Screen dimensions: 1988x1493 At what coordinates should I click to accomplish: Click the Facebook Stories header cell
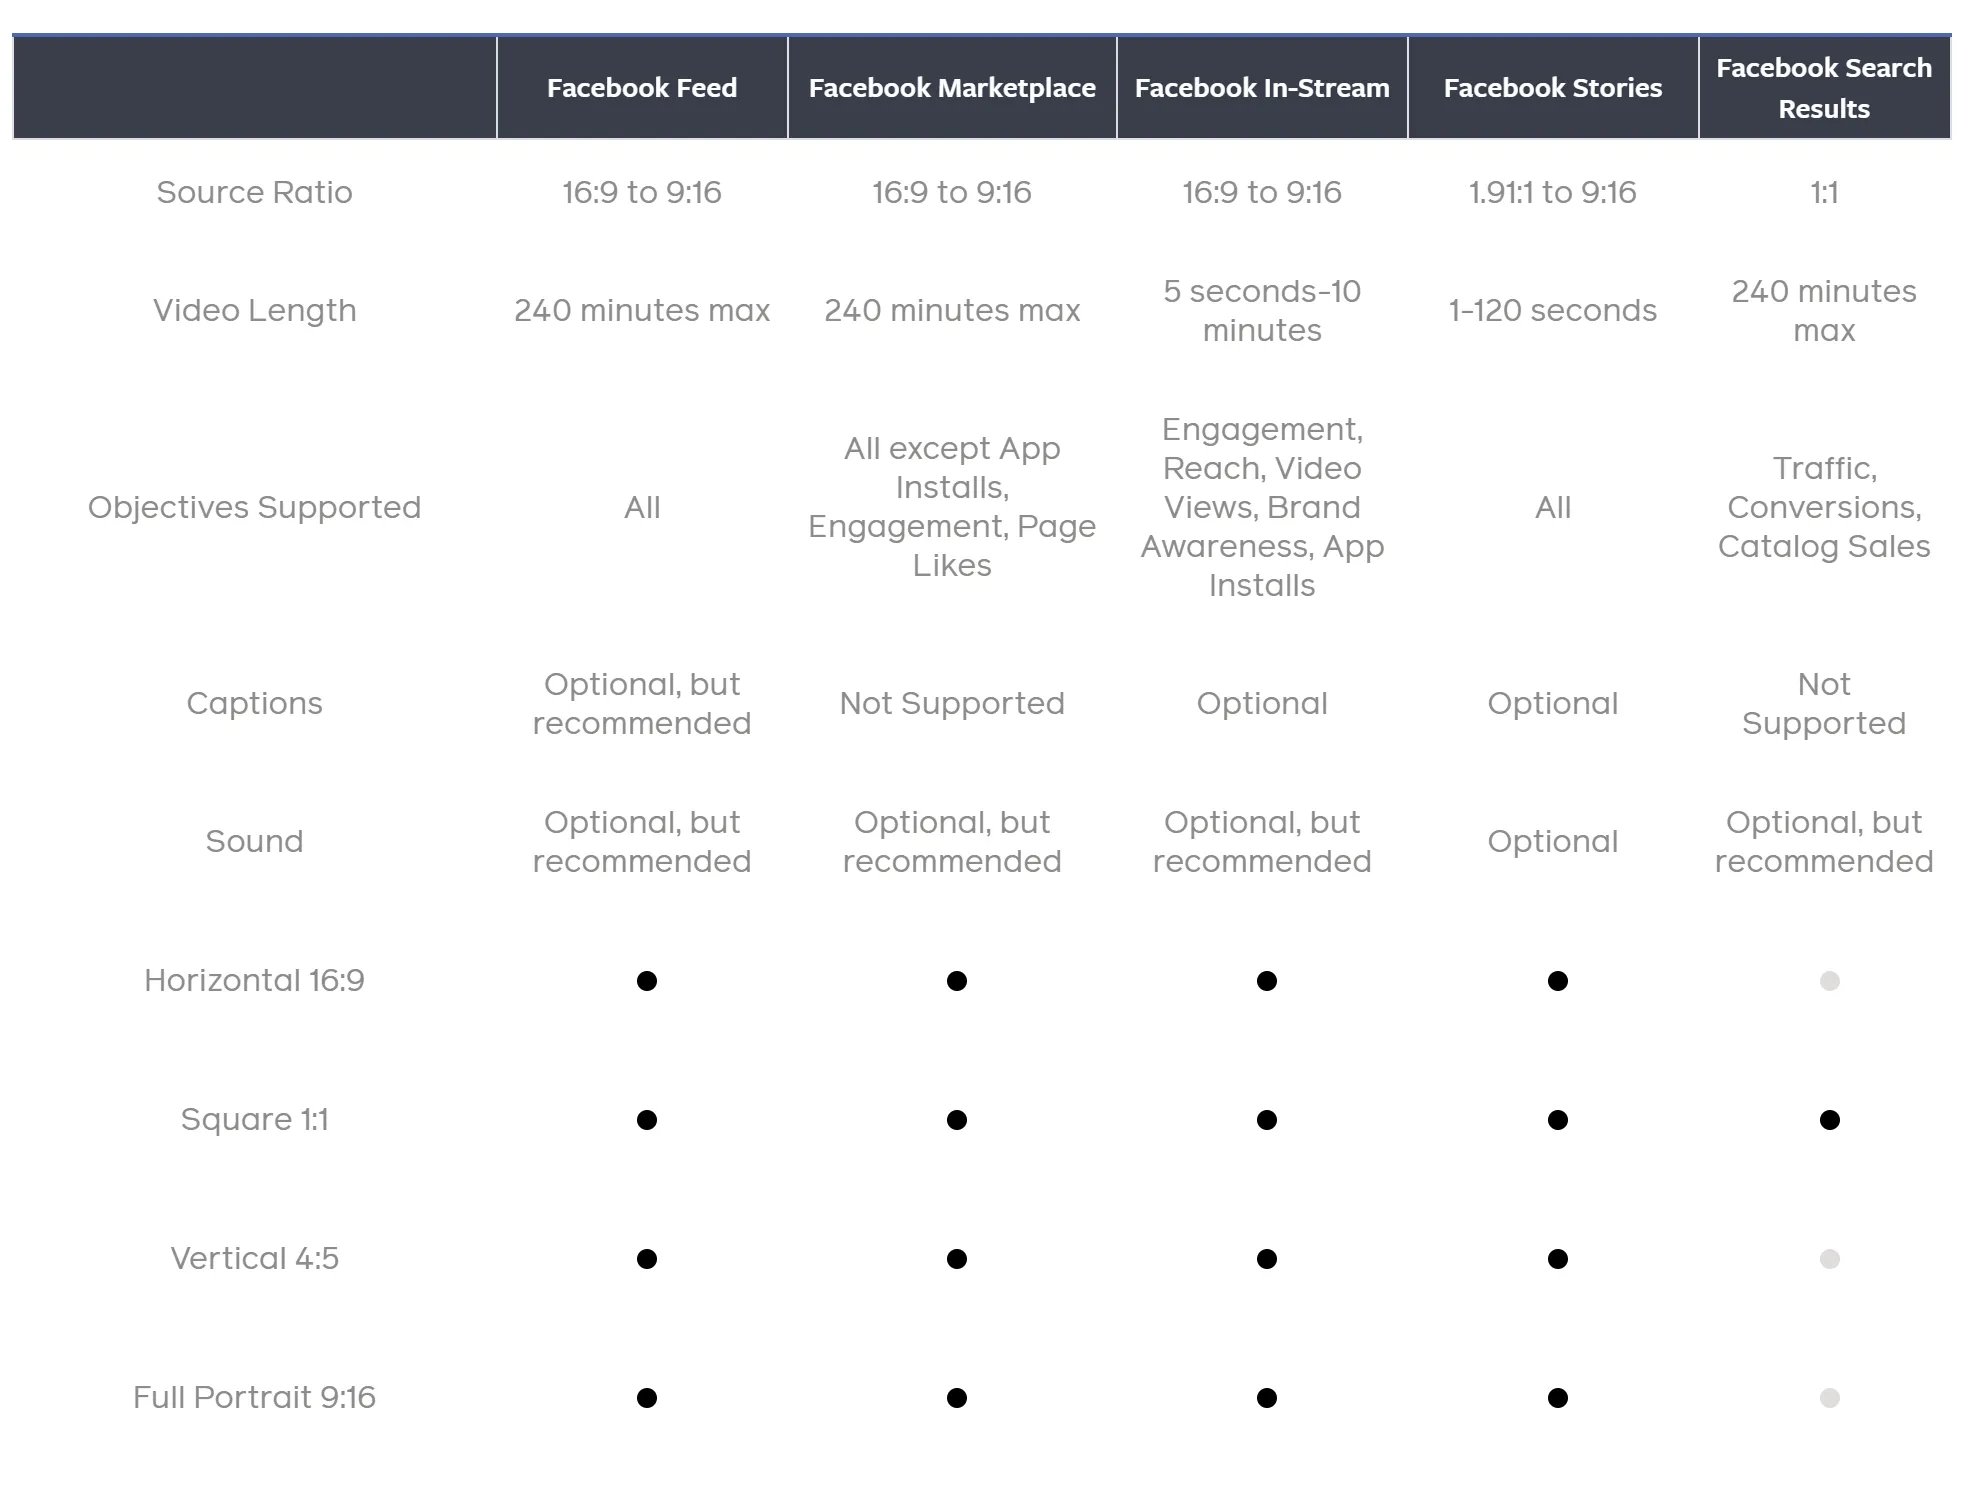(1553, 88)
